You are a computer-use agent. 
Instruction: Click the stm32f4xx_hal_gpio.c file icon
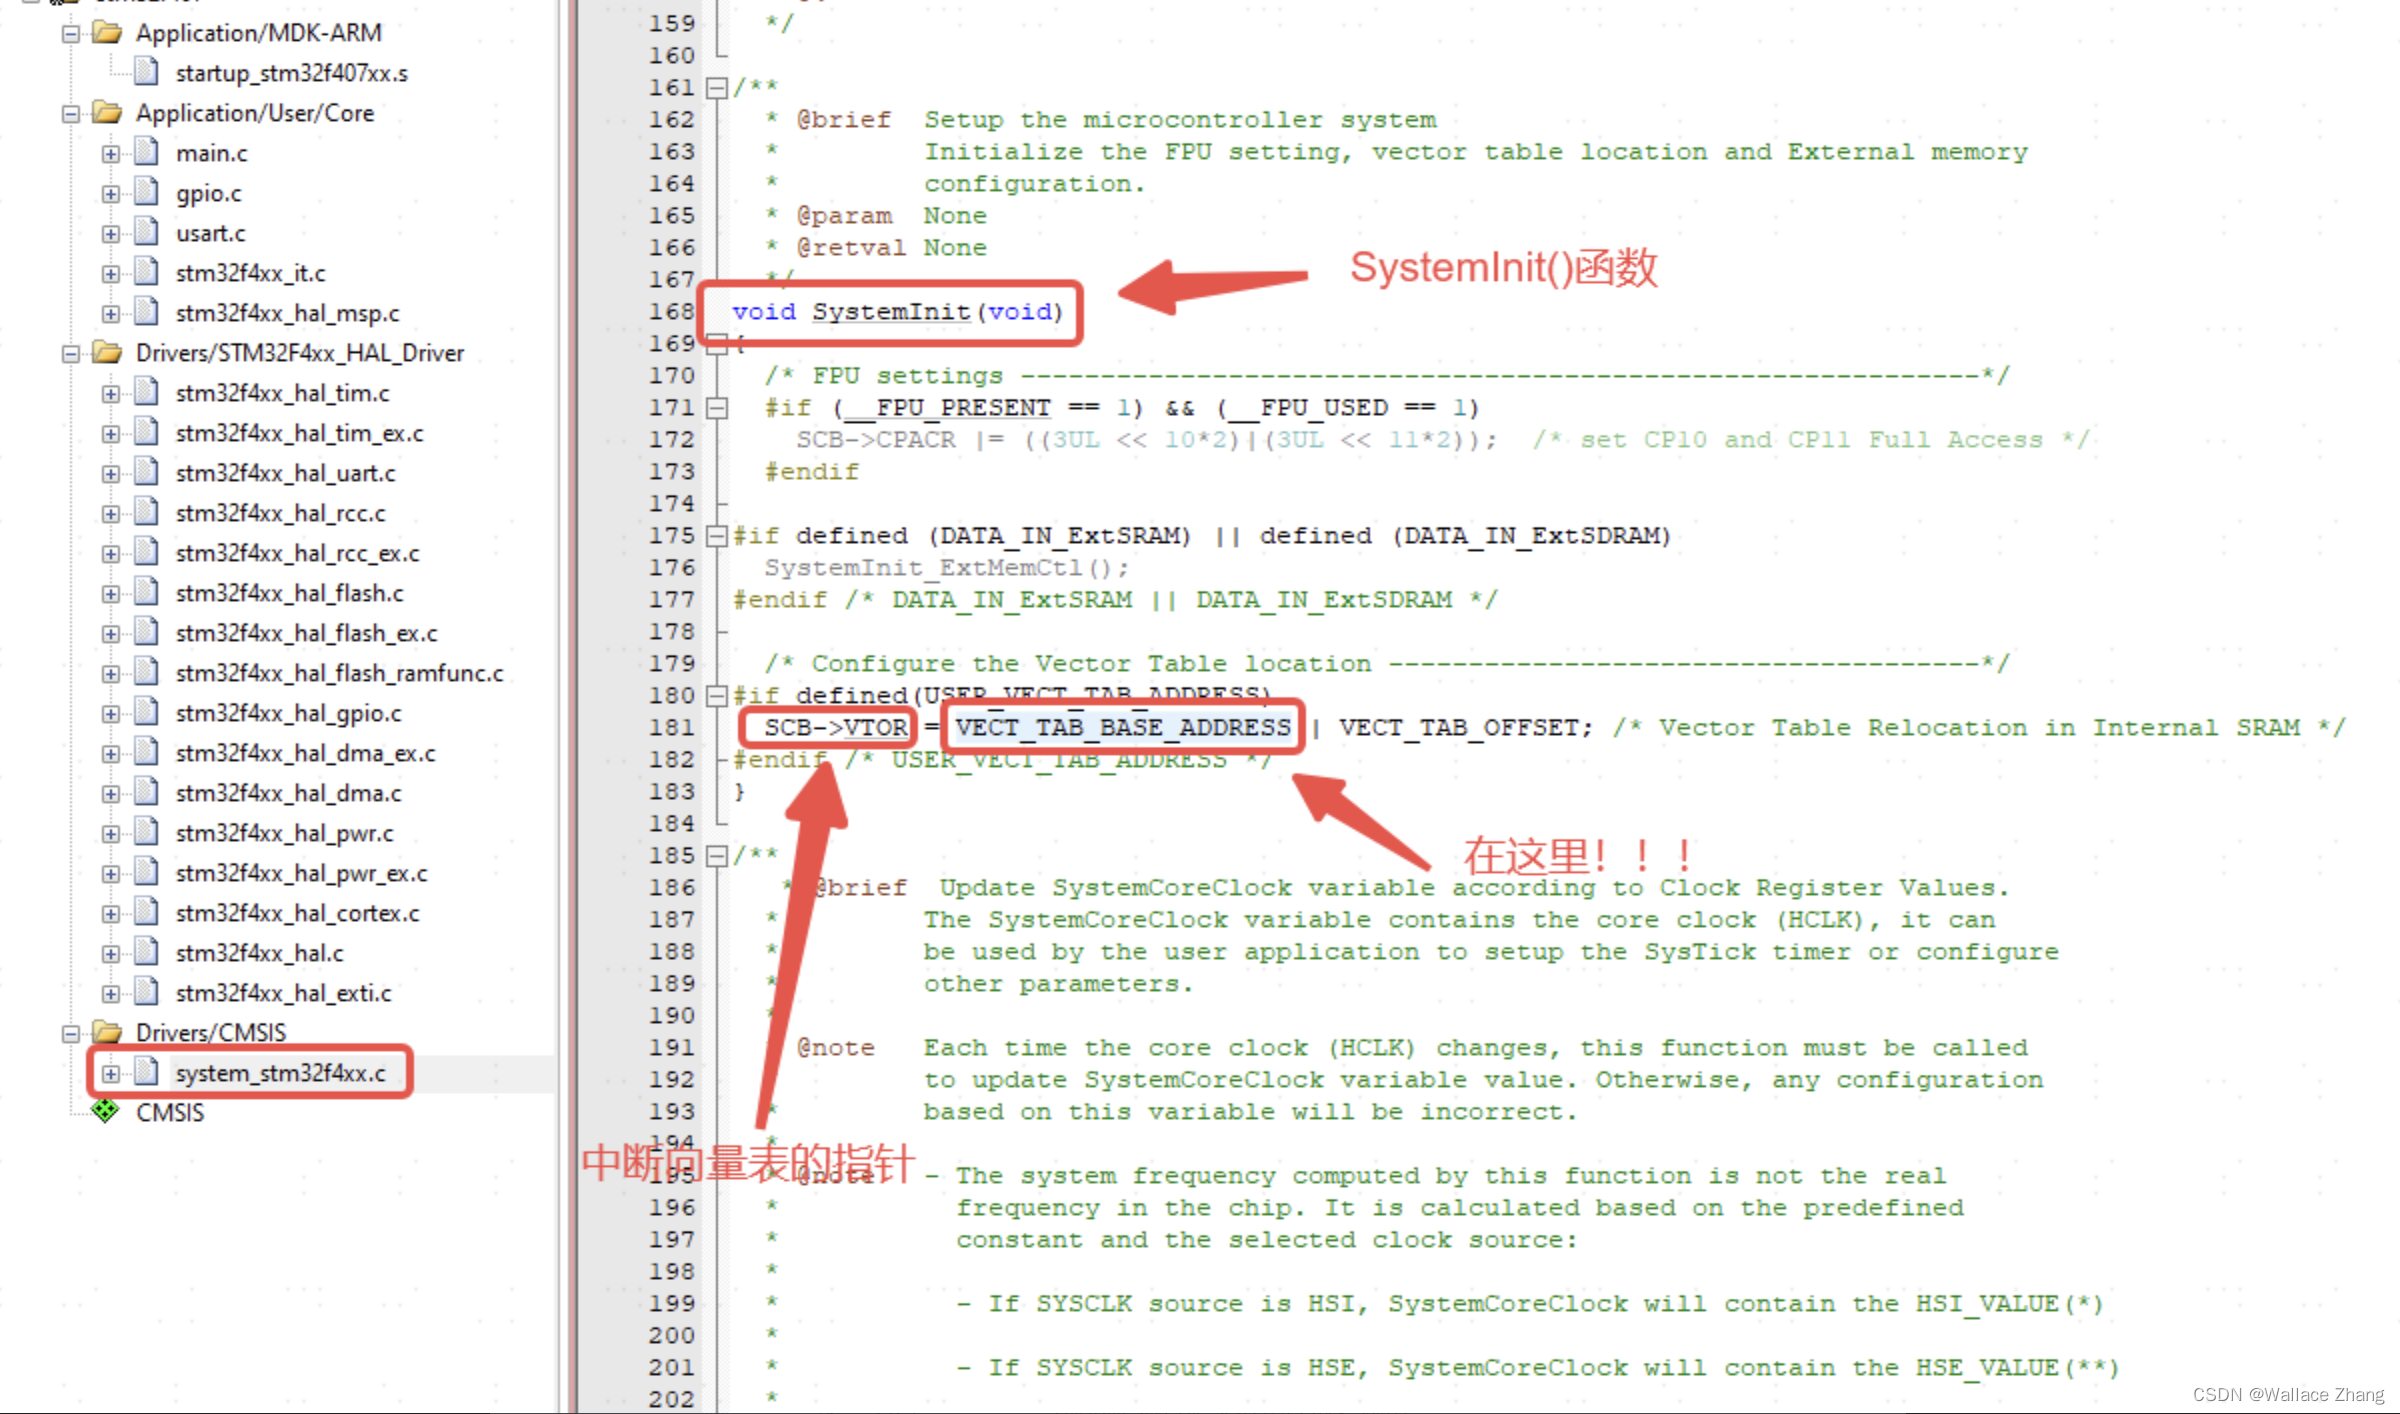click(x=146, y=712)
